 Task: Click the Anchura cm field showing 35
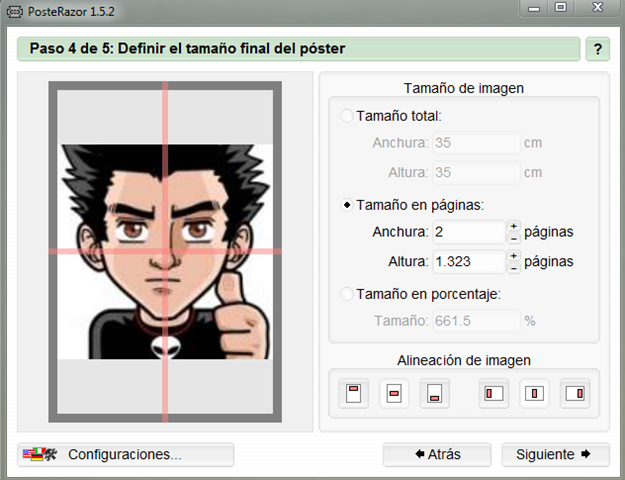coord(476,143)
